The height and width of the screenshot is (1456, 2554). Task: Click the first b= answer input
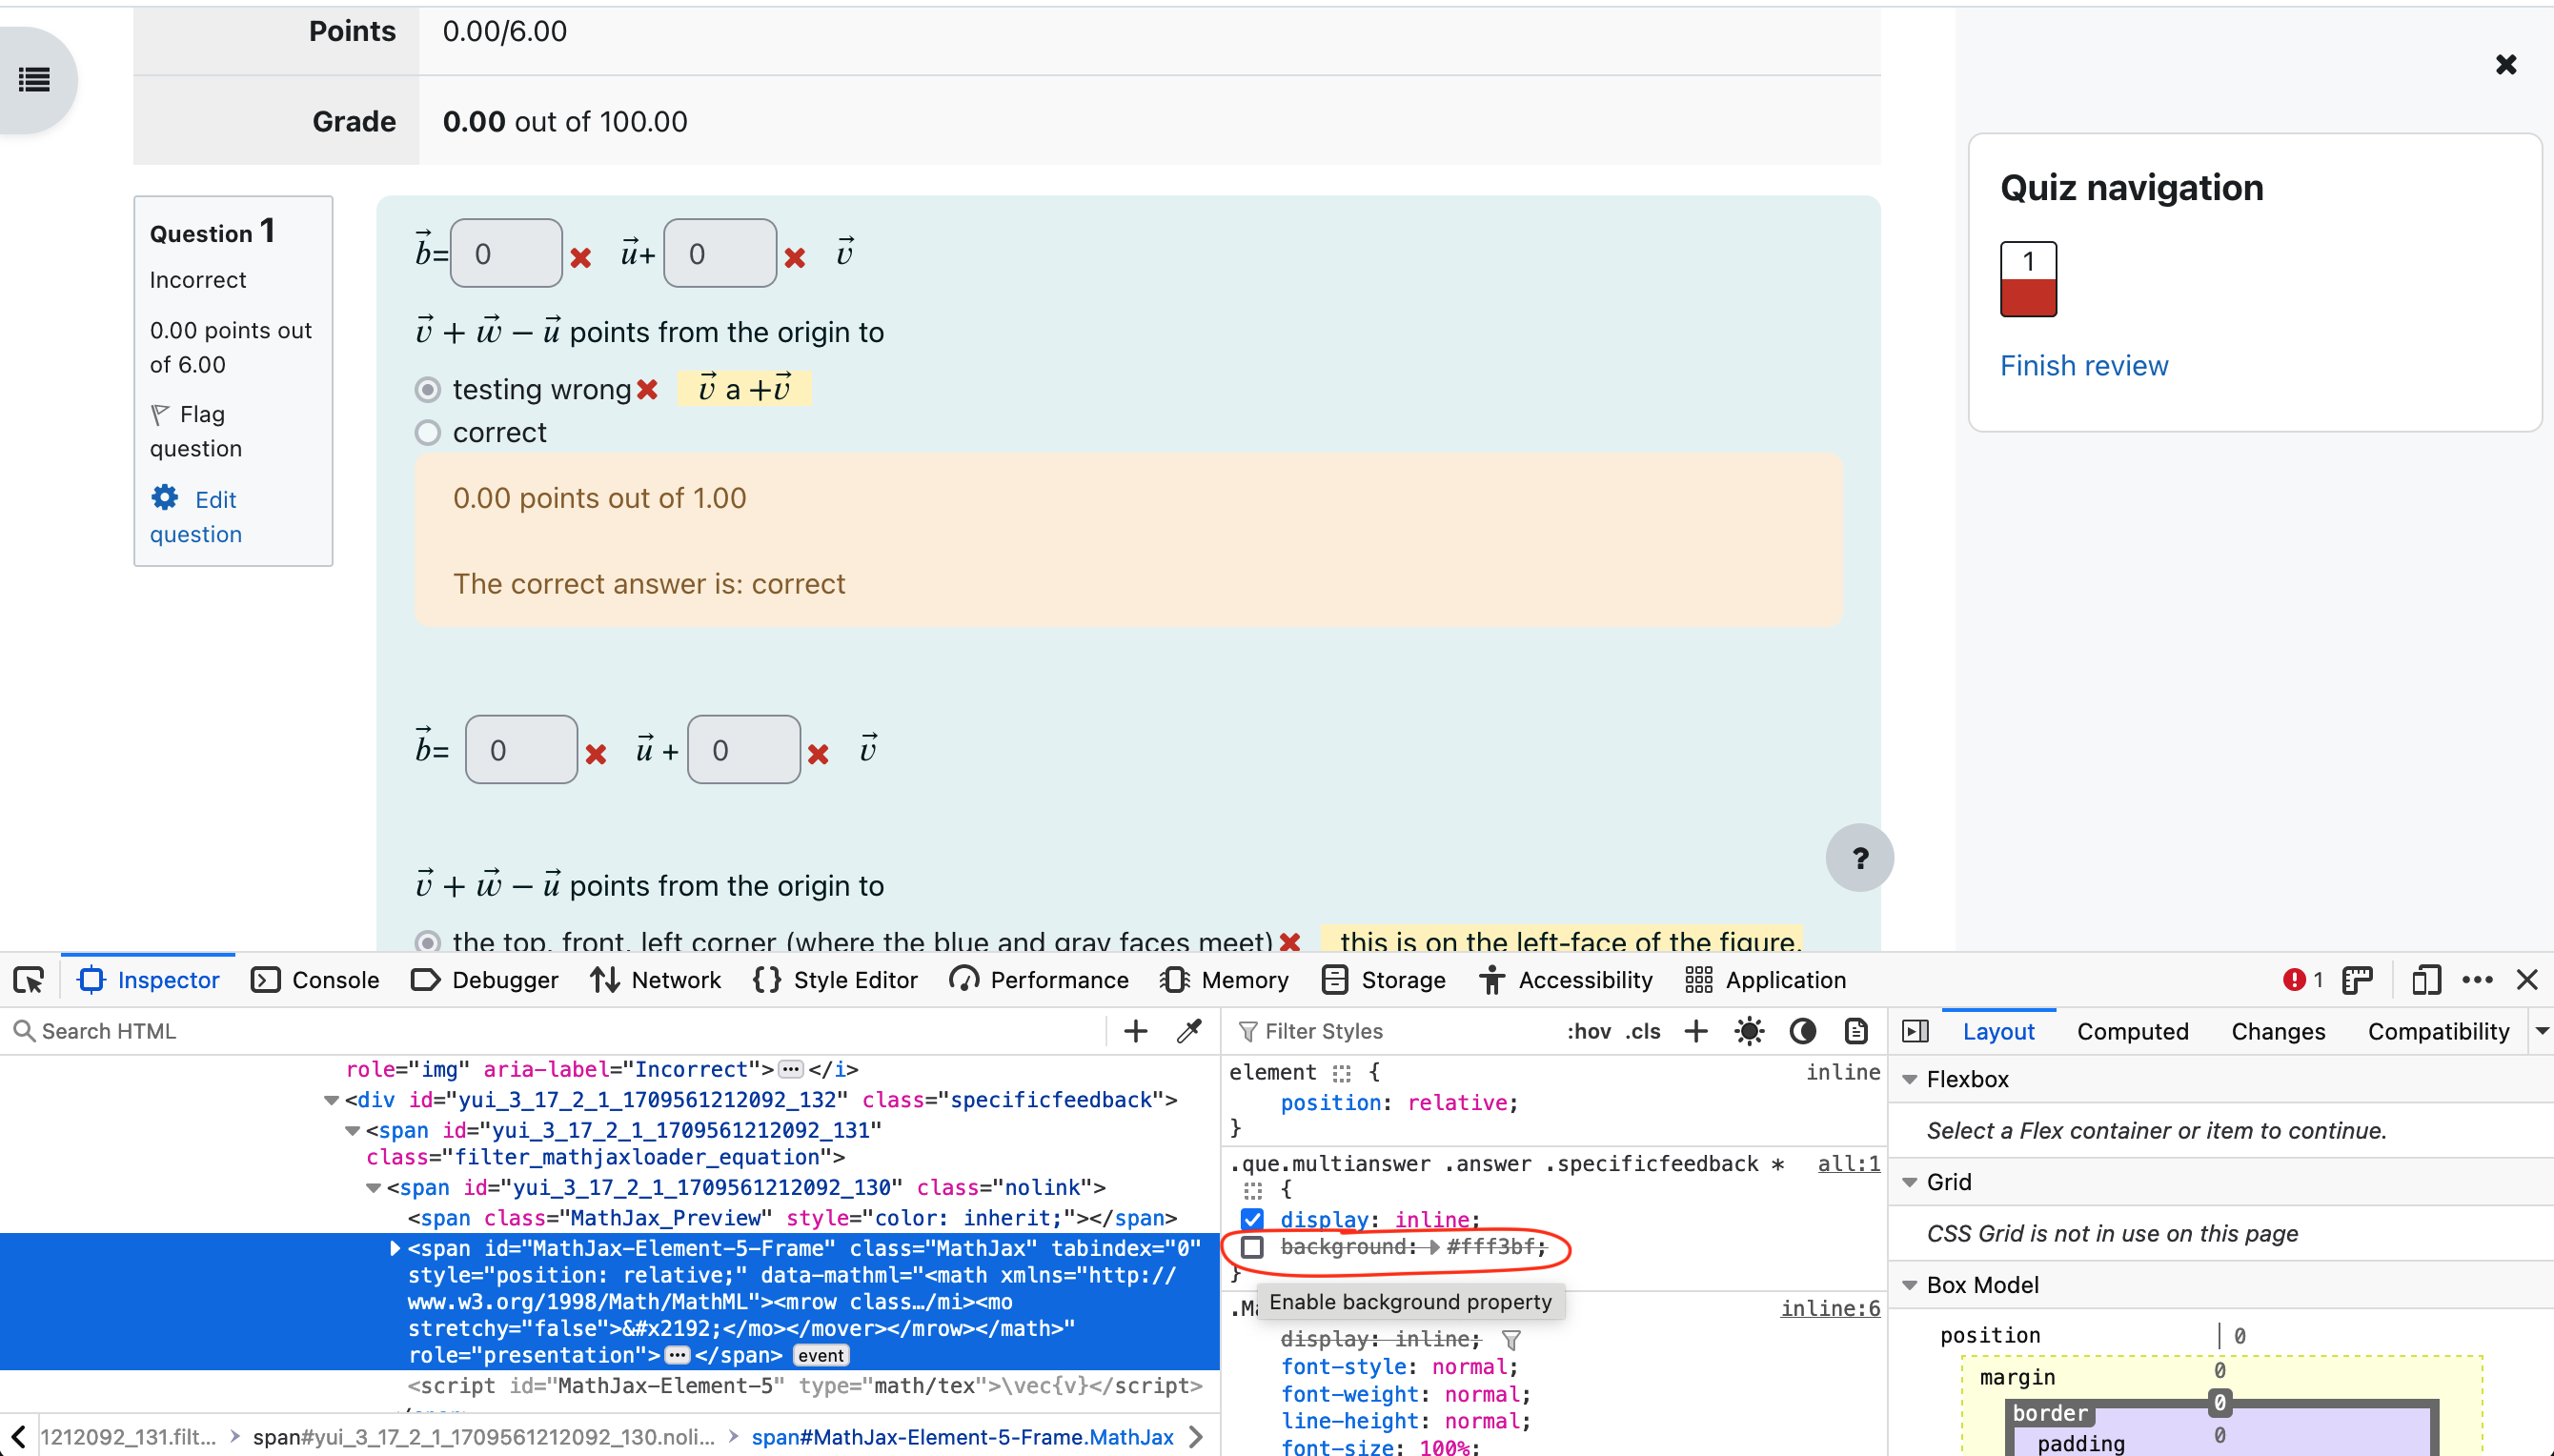click(x=506, y=253)
